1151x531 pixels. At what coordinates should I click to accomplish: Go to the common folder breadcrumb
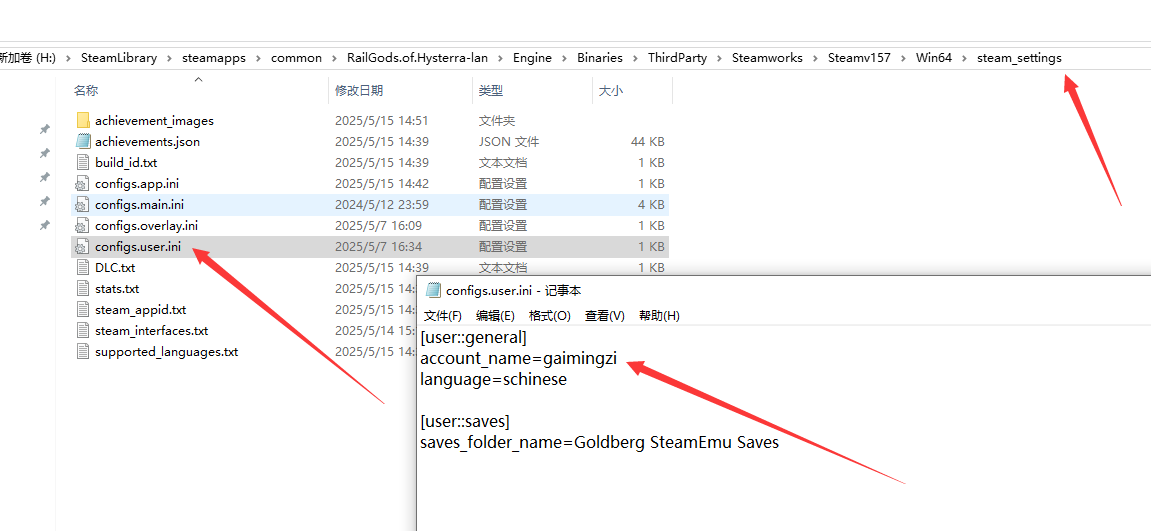tap(297, 58)
